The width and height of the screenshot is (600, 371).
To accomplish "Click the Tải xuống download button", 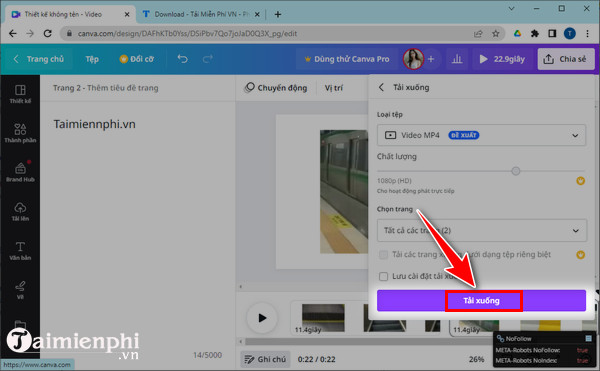I will click(481, 301).
